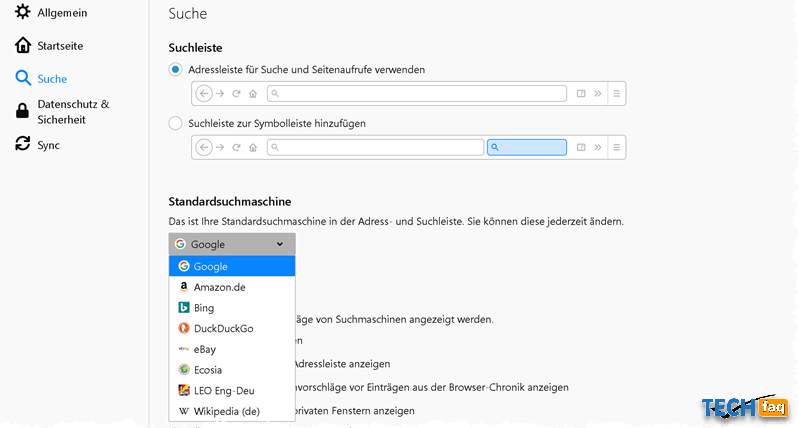Click the Wikipedia W icon

tap(184, 411)
